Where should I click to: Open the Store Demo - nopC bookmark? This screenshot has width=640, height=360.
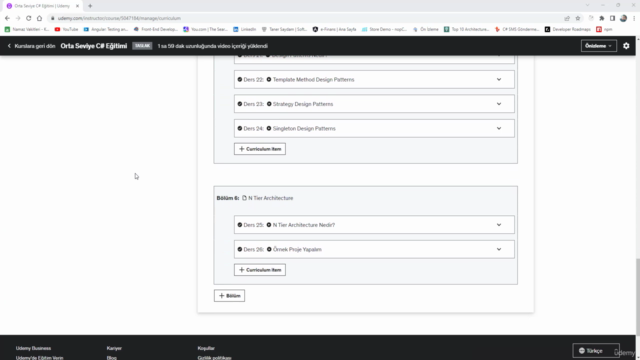384,29
